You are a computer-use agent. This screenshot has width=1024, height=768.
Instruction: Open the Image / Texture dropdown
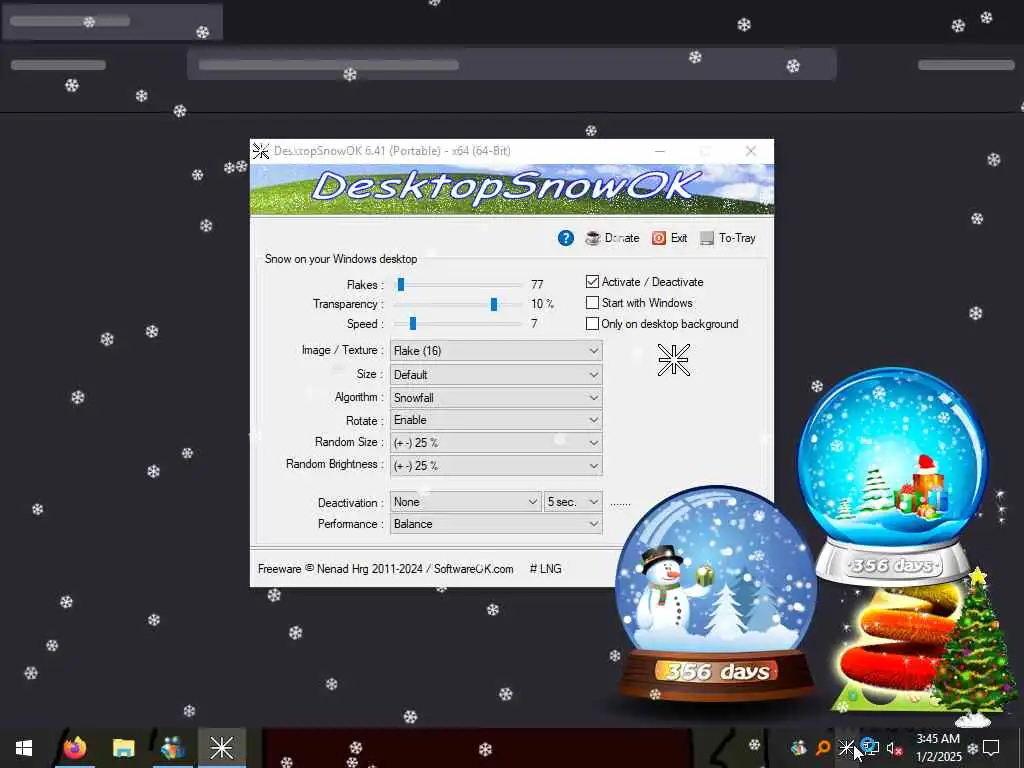(x=496, y=351)
